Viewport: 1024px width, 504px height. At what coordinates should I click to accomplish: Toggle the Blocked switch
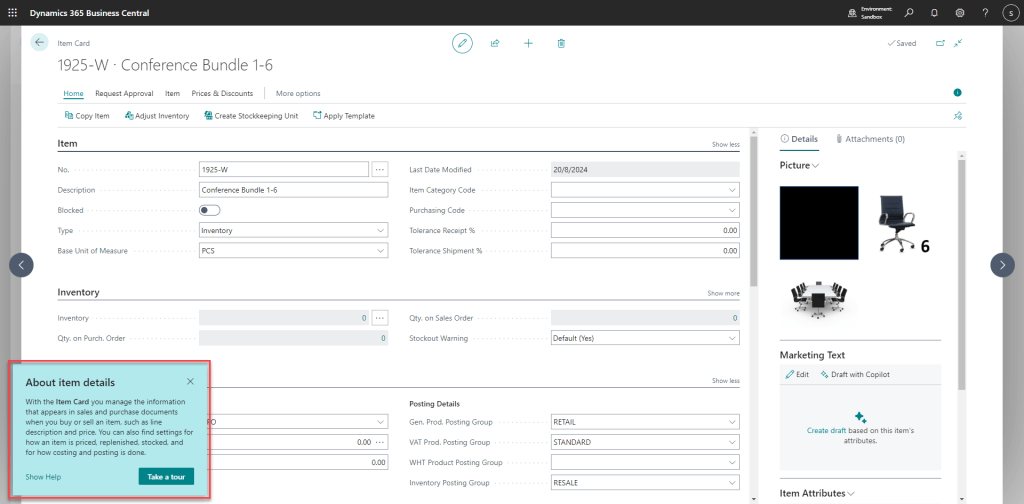209,210
